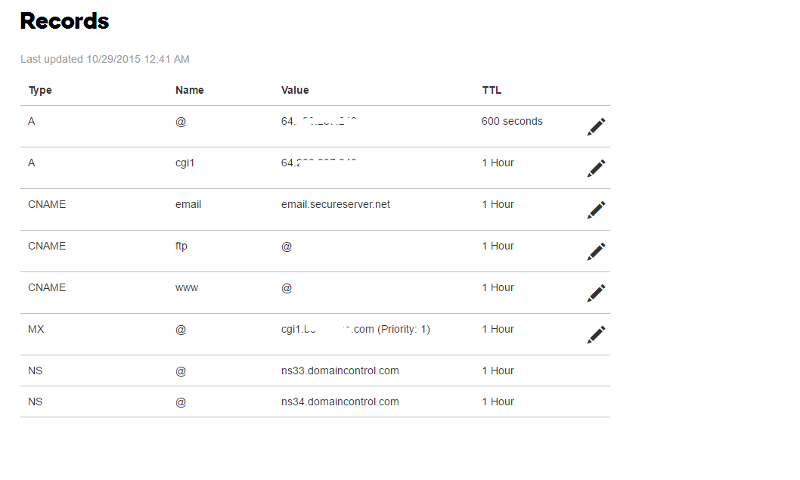Click the Type column header
Viewport: 800px width, 480px height.
(40, 90)
